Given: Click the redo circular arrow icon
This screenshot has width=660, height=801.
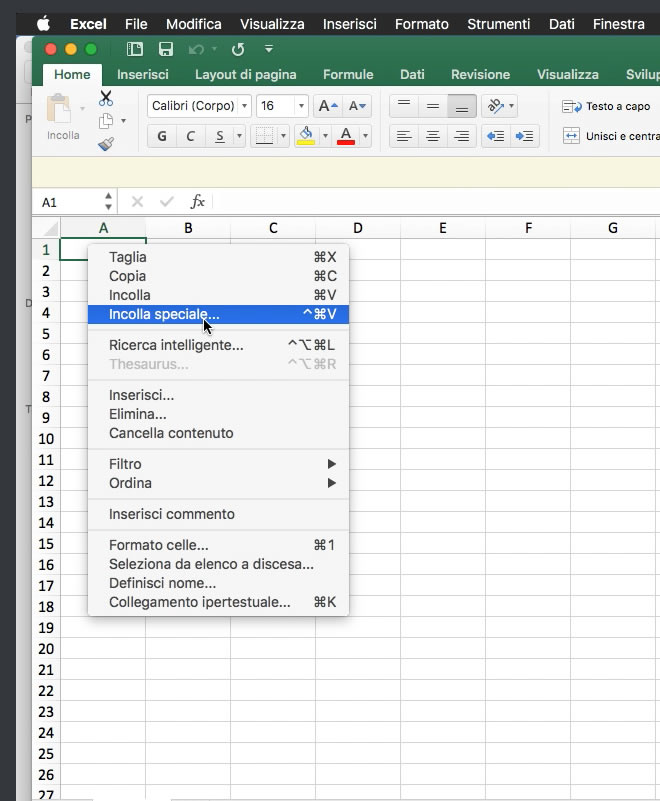Looking at the screenshot, I should click(238, 49).
